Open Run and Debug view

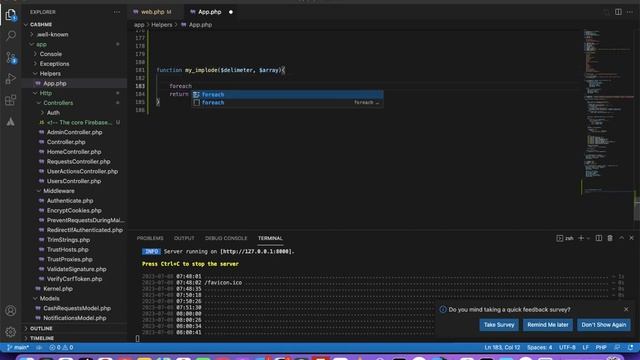point(11,78)
